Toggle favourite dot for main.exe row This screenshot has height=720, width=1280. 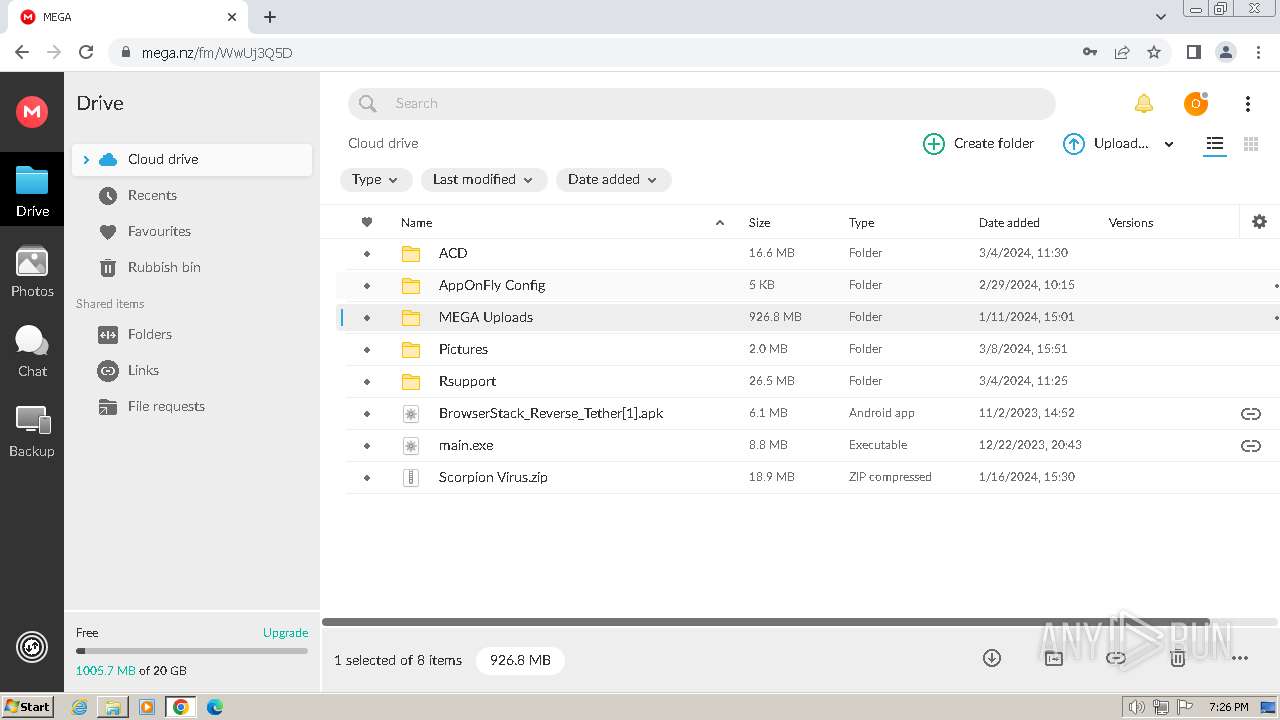[367, 446]
